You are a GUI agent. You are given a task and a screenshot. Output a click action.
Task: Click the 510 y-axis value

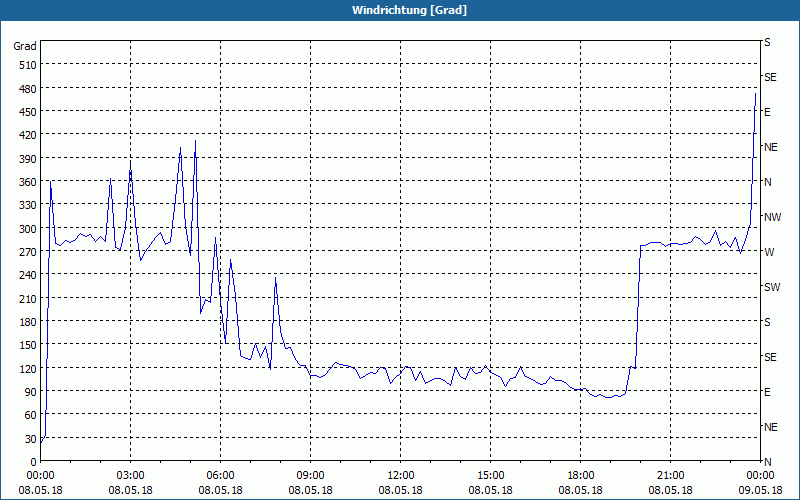click(28, 65)
